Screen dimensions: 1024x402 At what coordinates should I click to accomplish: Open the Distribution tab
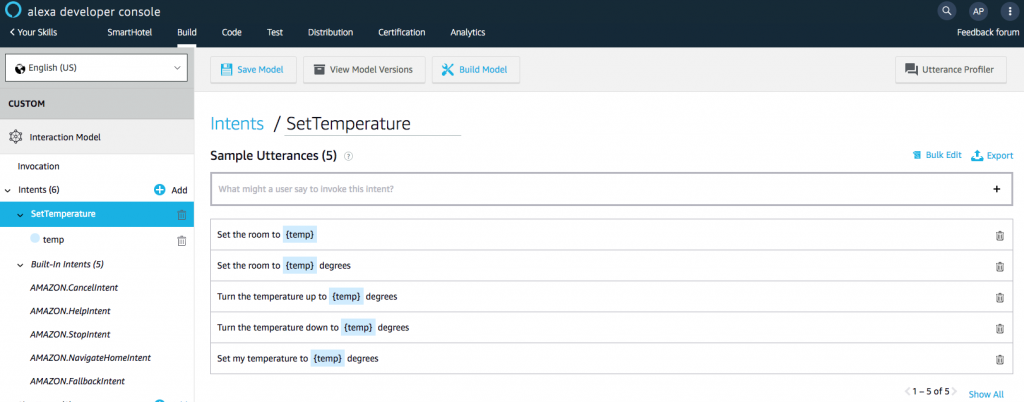tap(330, 32)
